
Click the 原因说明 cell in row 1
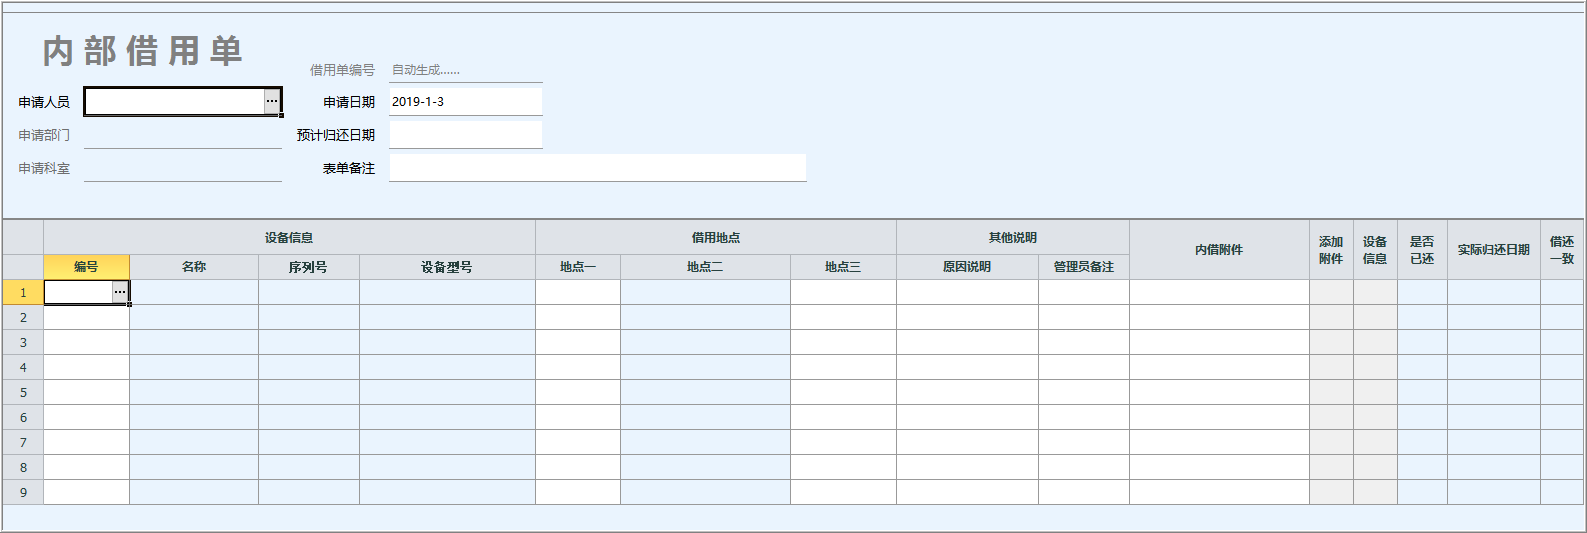click(967, 292)
